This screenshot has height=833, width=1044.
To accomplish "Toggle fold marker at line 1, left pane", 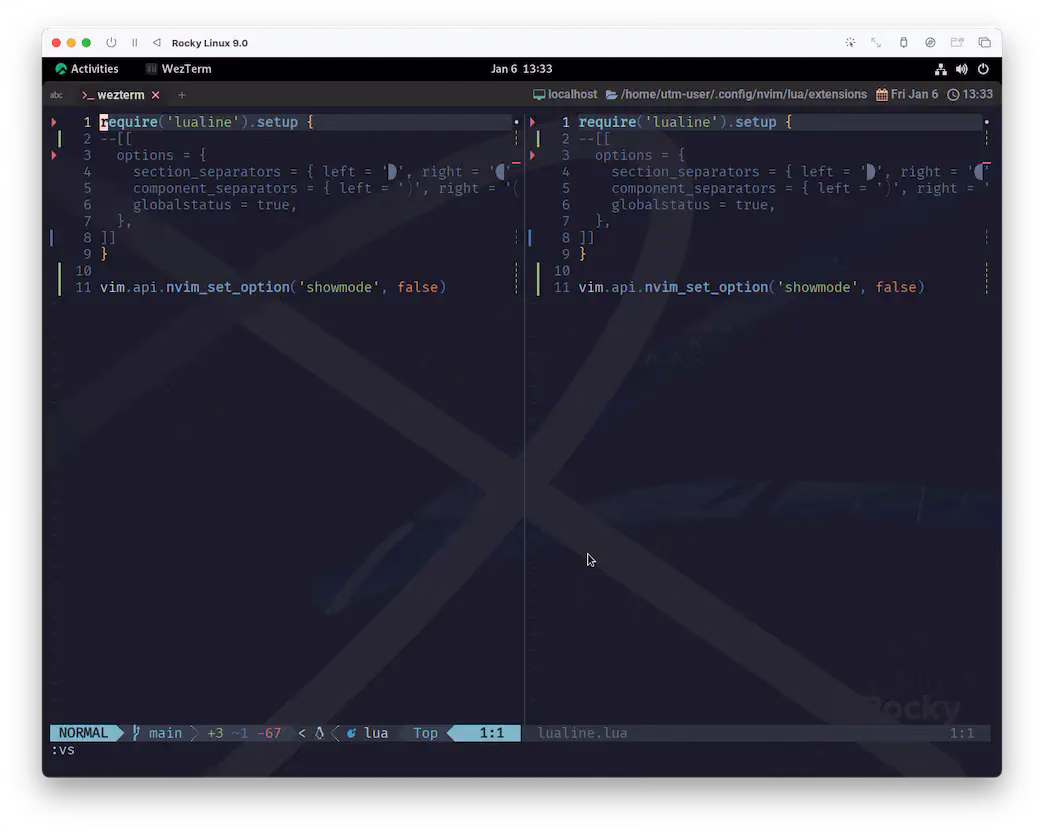I will (x=54, y=122).
